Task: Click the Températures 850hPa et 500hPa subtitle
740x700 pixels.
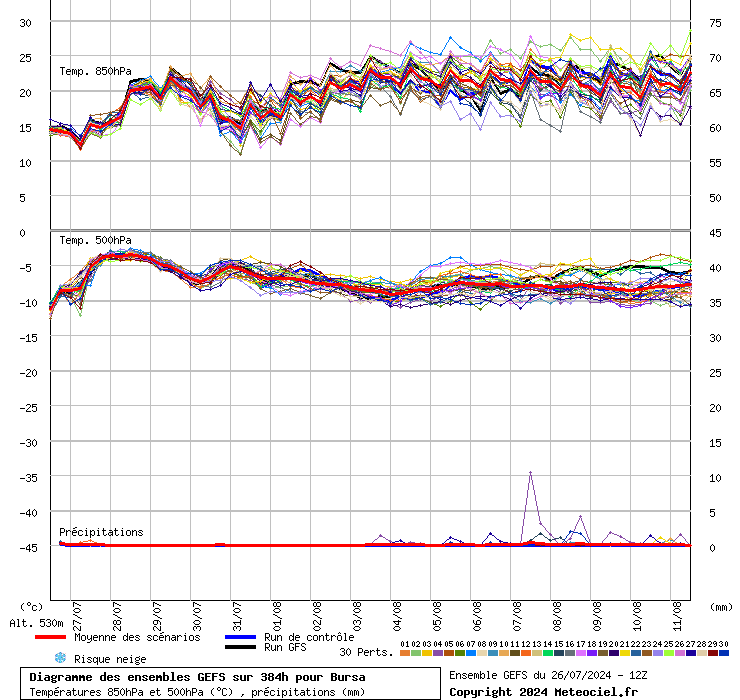Action: (x=197, y=692)
